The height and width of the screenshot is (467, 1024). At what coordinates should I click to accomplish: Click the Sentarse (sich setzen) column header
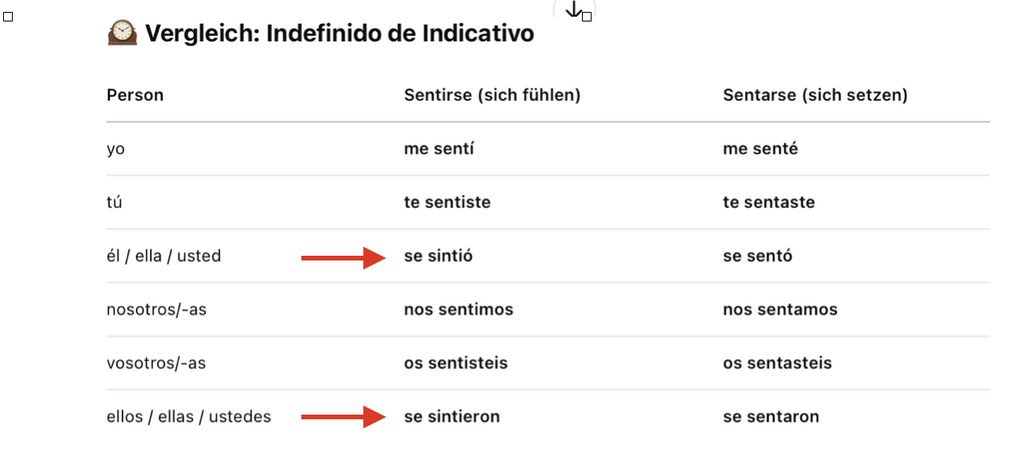pos(815,95)
